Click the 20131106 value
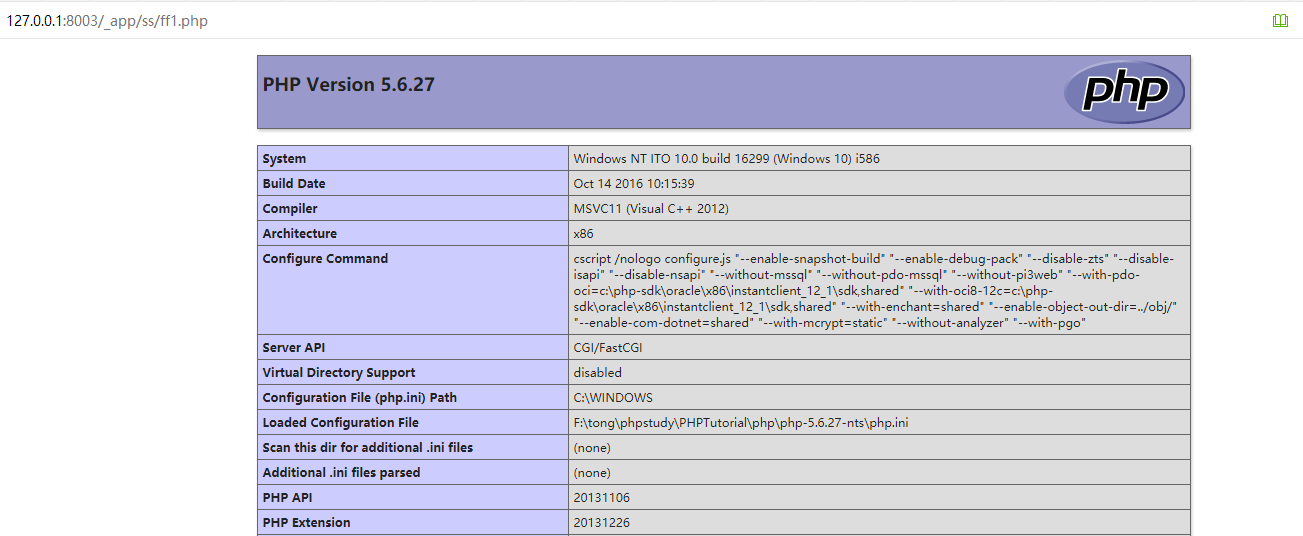This screenshot has width=1303, height=536. (601, 498)
